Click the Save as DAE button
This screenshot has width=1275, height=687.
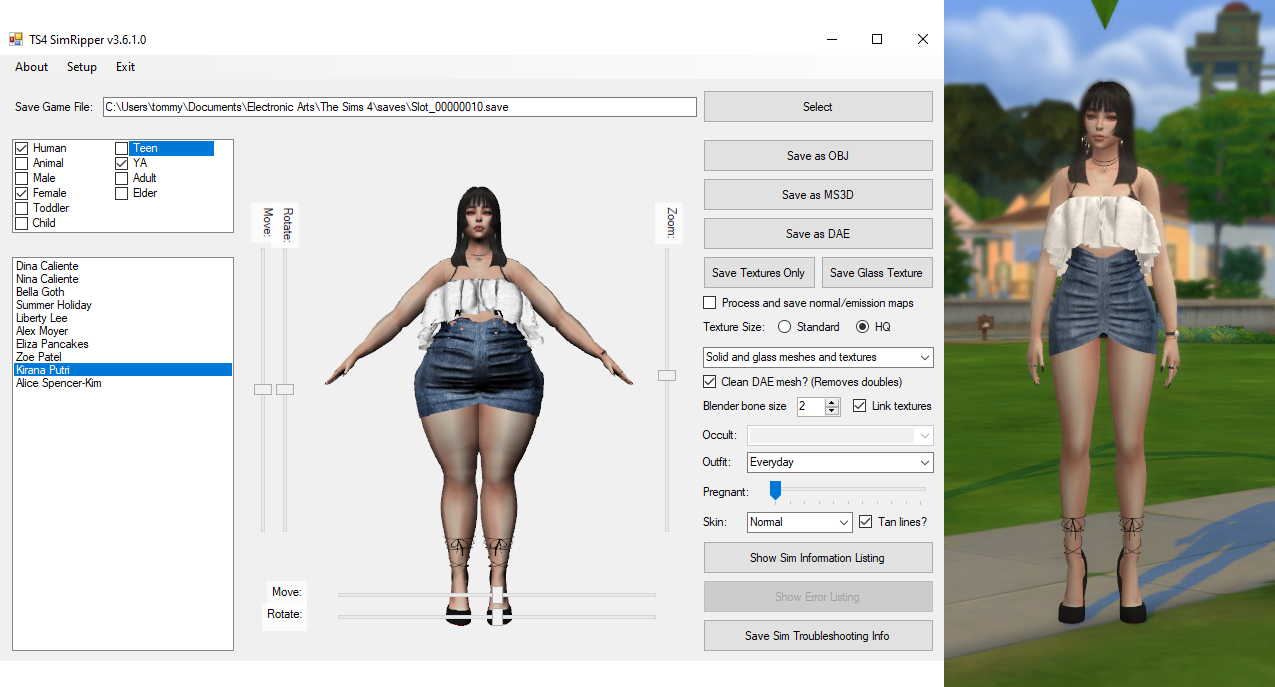click(817, 233)
